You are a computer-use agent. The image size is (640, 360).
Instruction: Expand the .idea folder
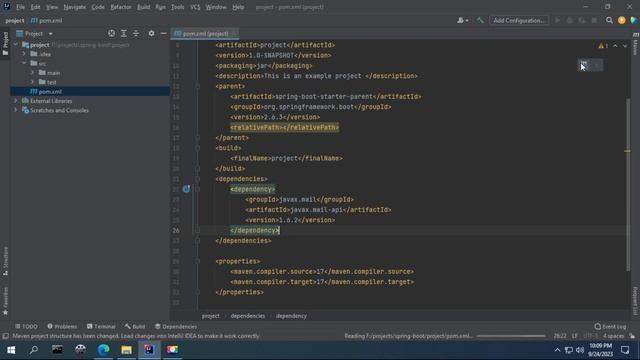[x=24, y=54]
